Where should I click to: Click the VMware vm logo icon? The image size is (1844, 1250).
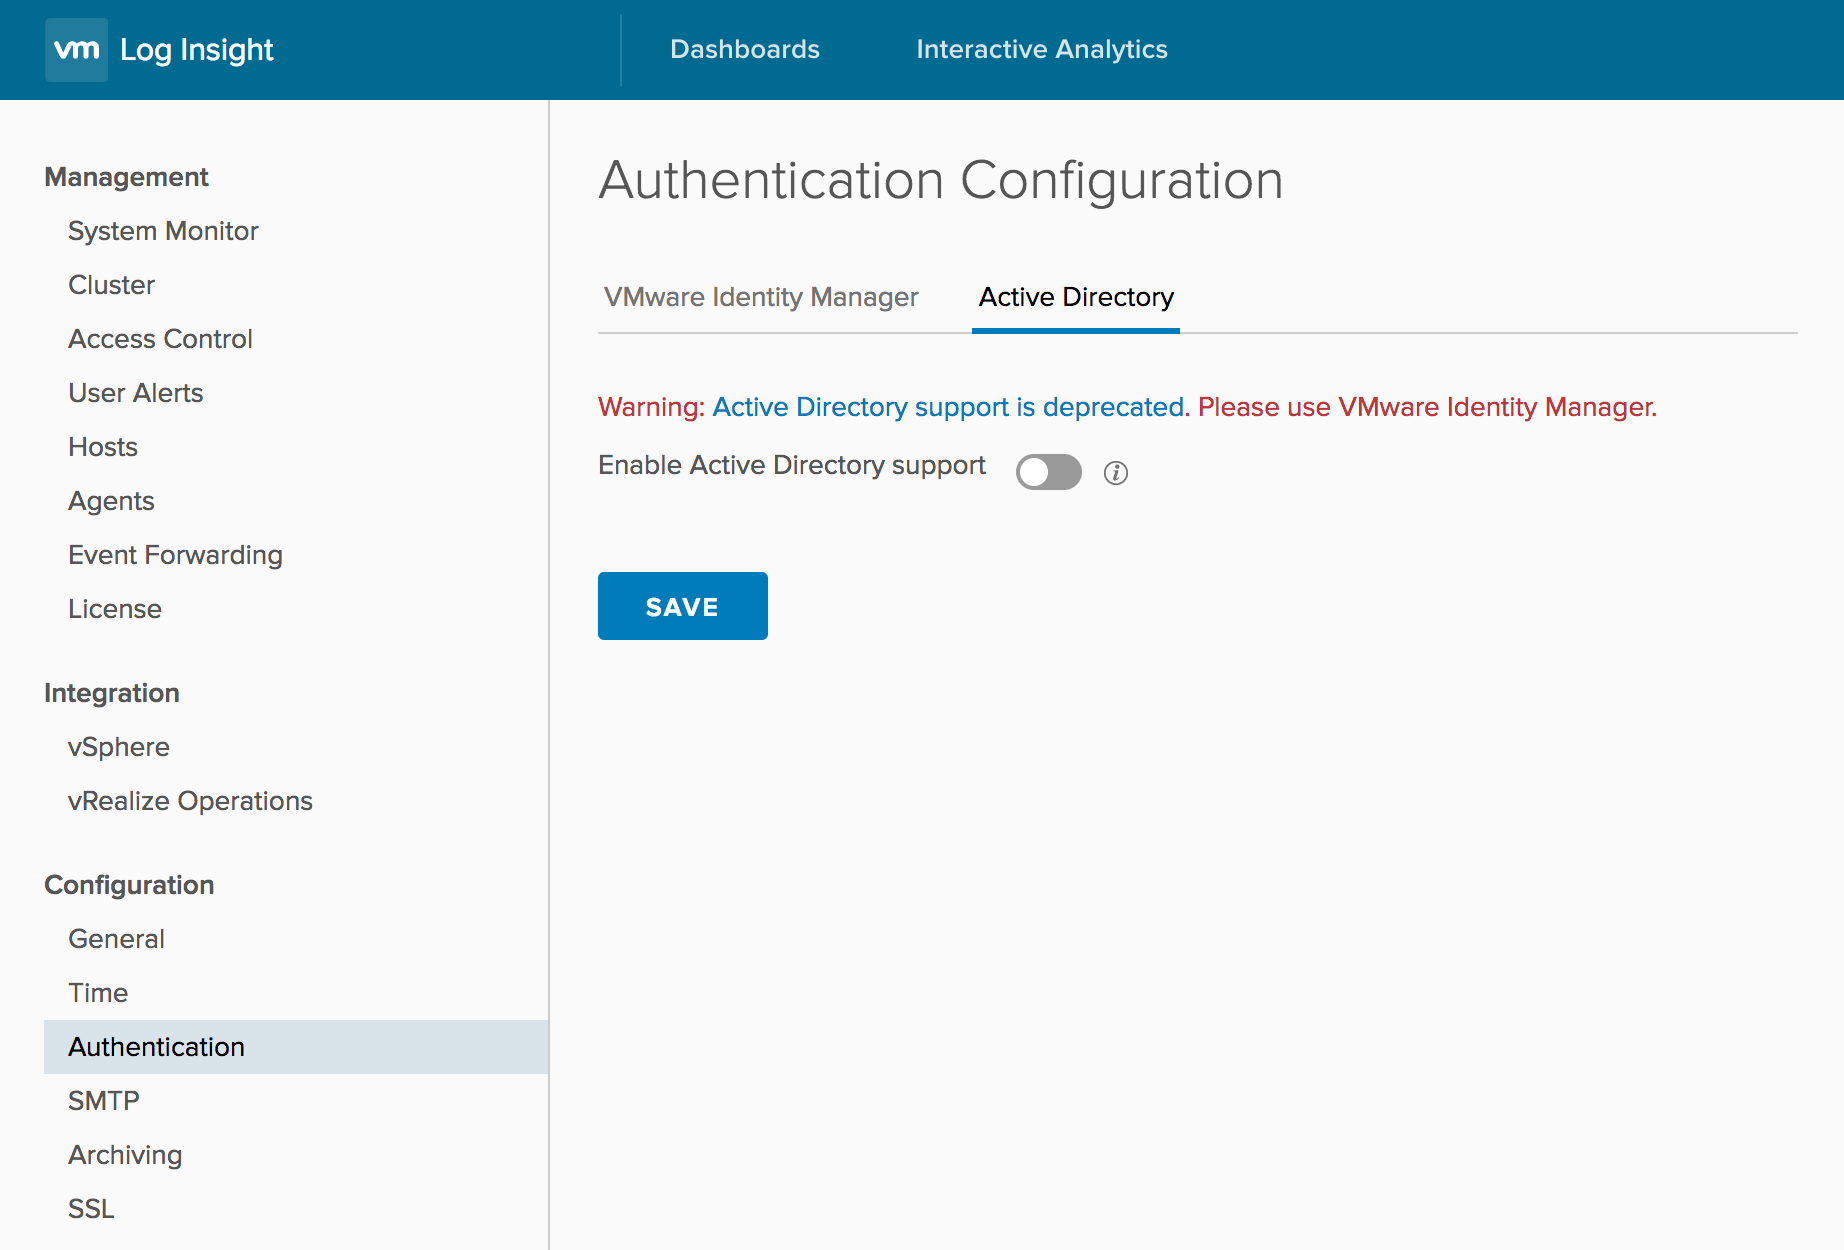tap(76, 50)
